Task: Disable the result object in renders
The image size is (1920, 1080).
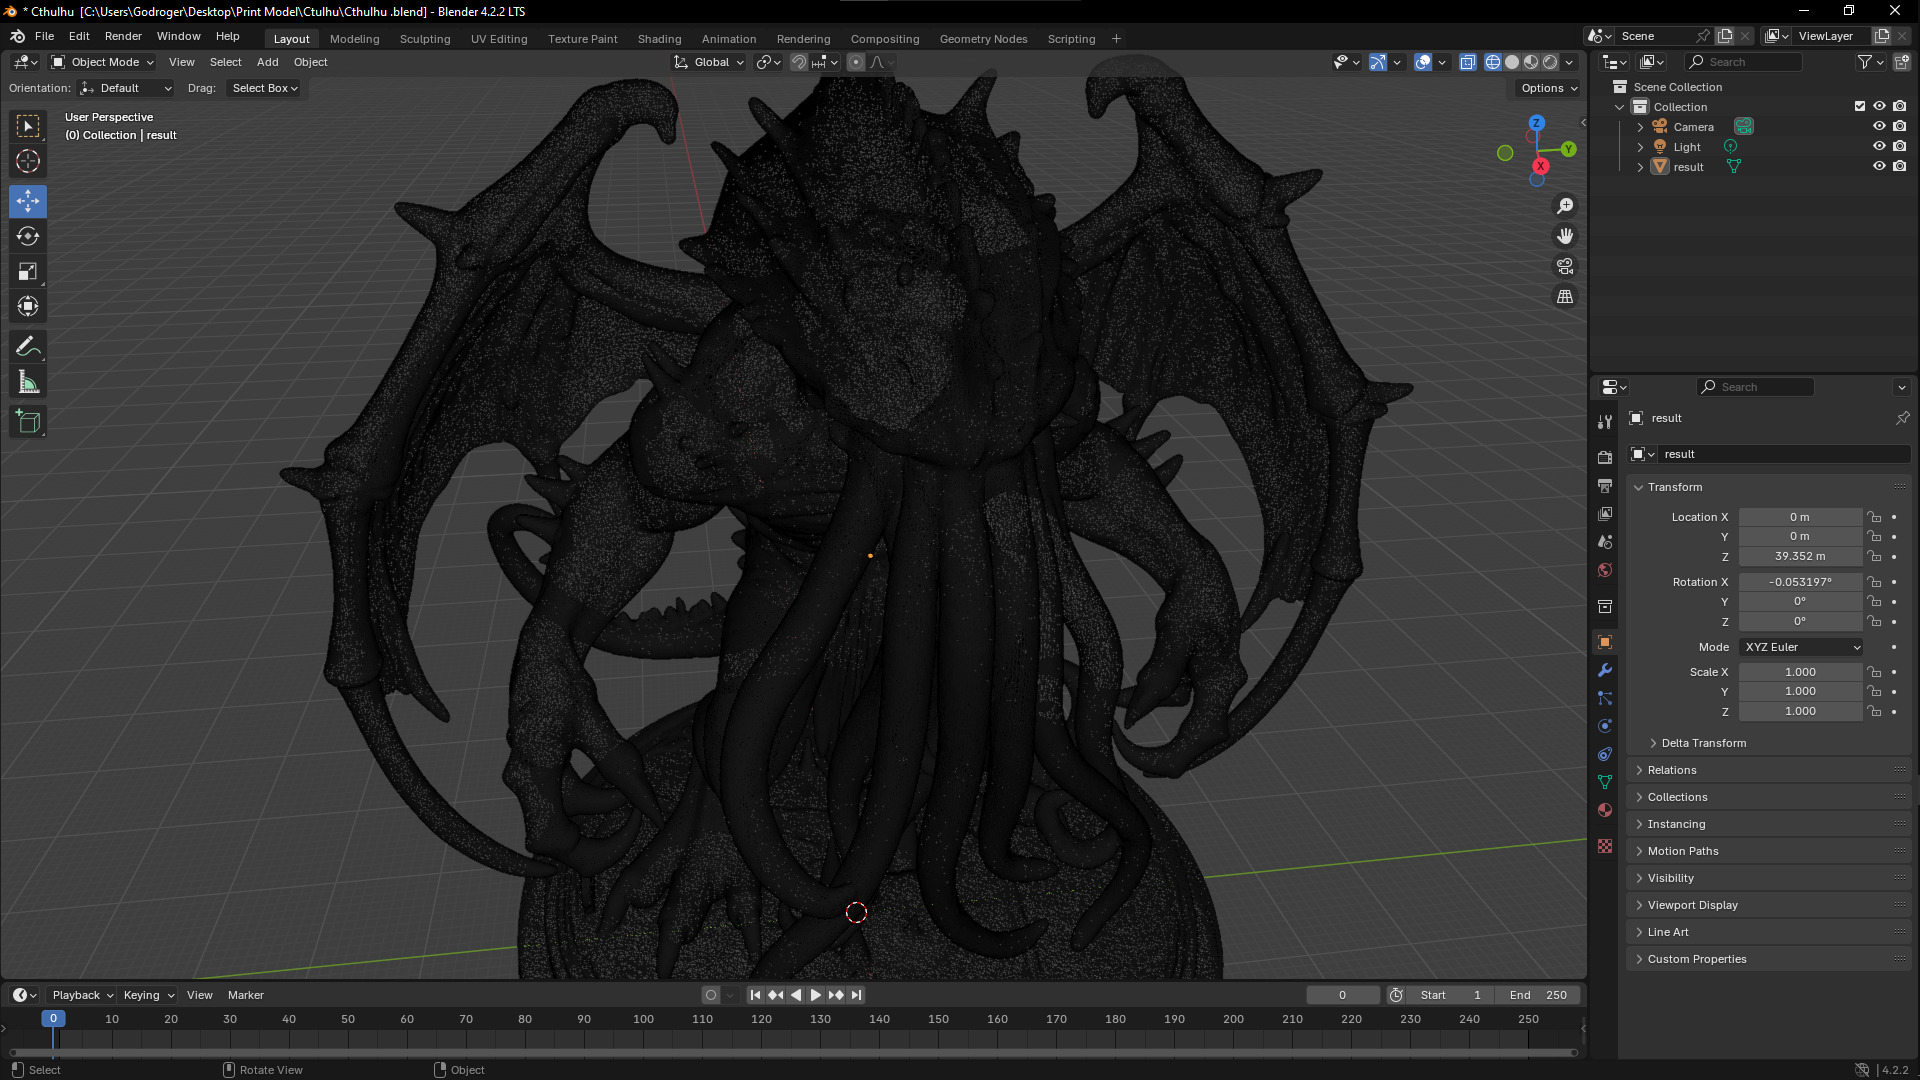Action: coord(1900,166)
